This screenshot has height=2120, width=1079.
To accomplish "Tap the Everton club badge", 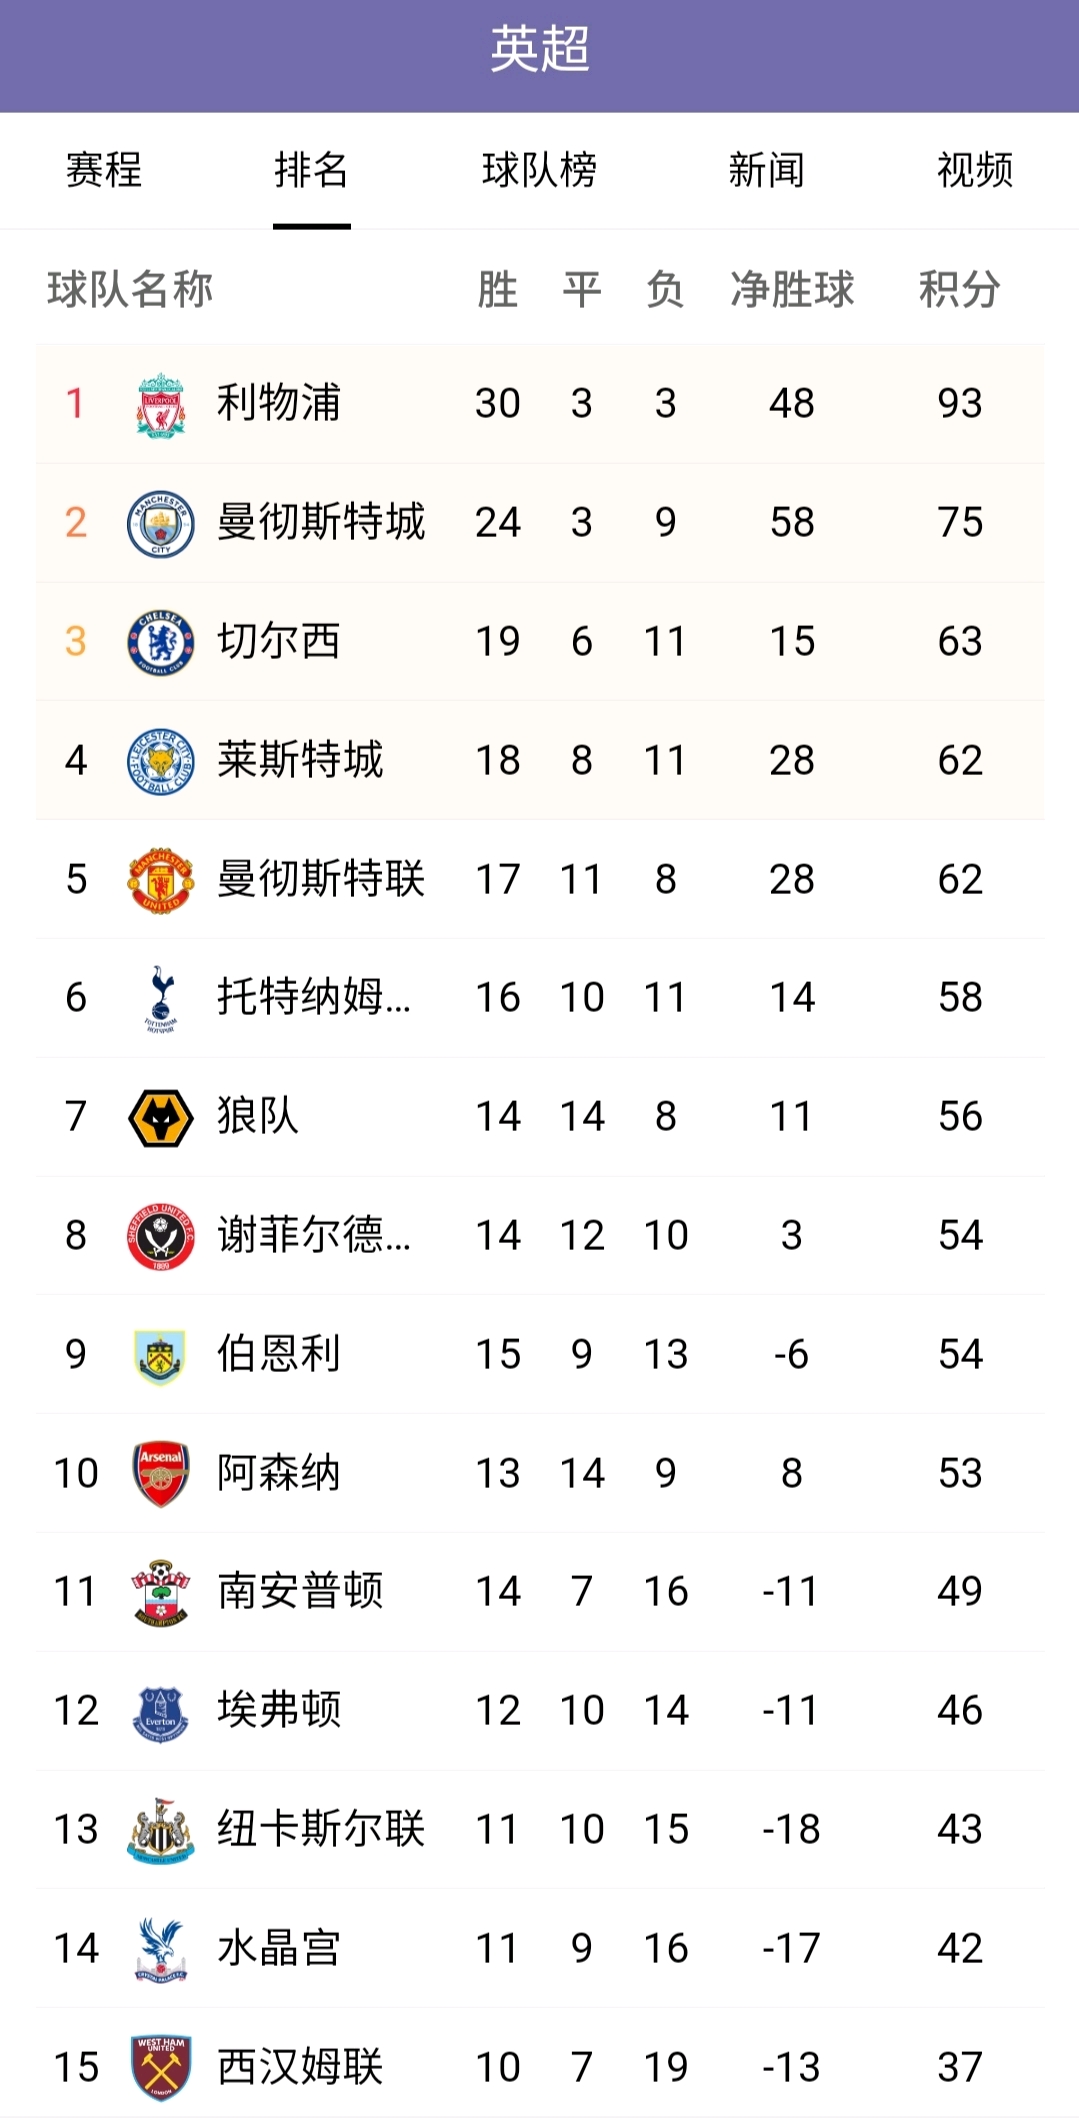I will point(161,1711).
